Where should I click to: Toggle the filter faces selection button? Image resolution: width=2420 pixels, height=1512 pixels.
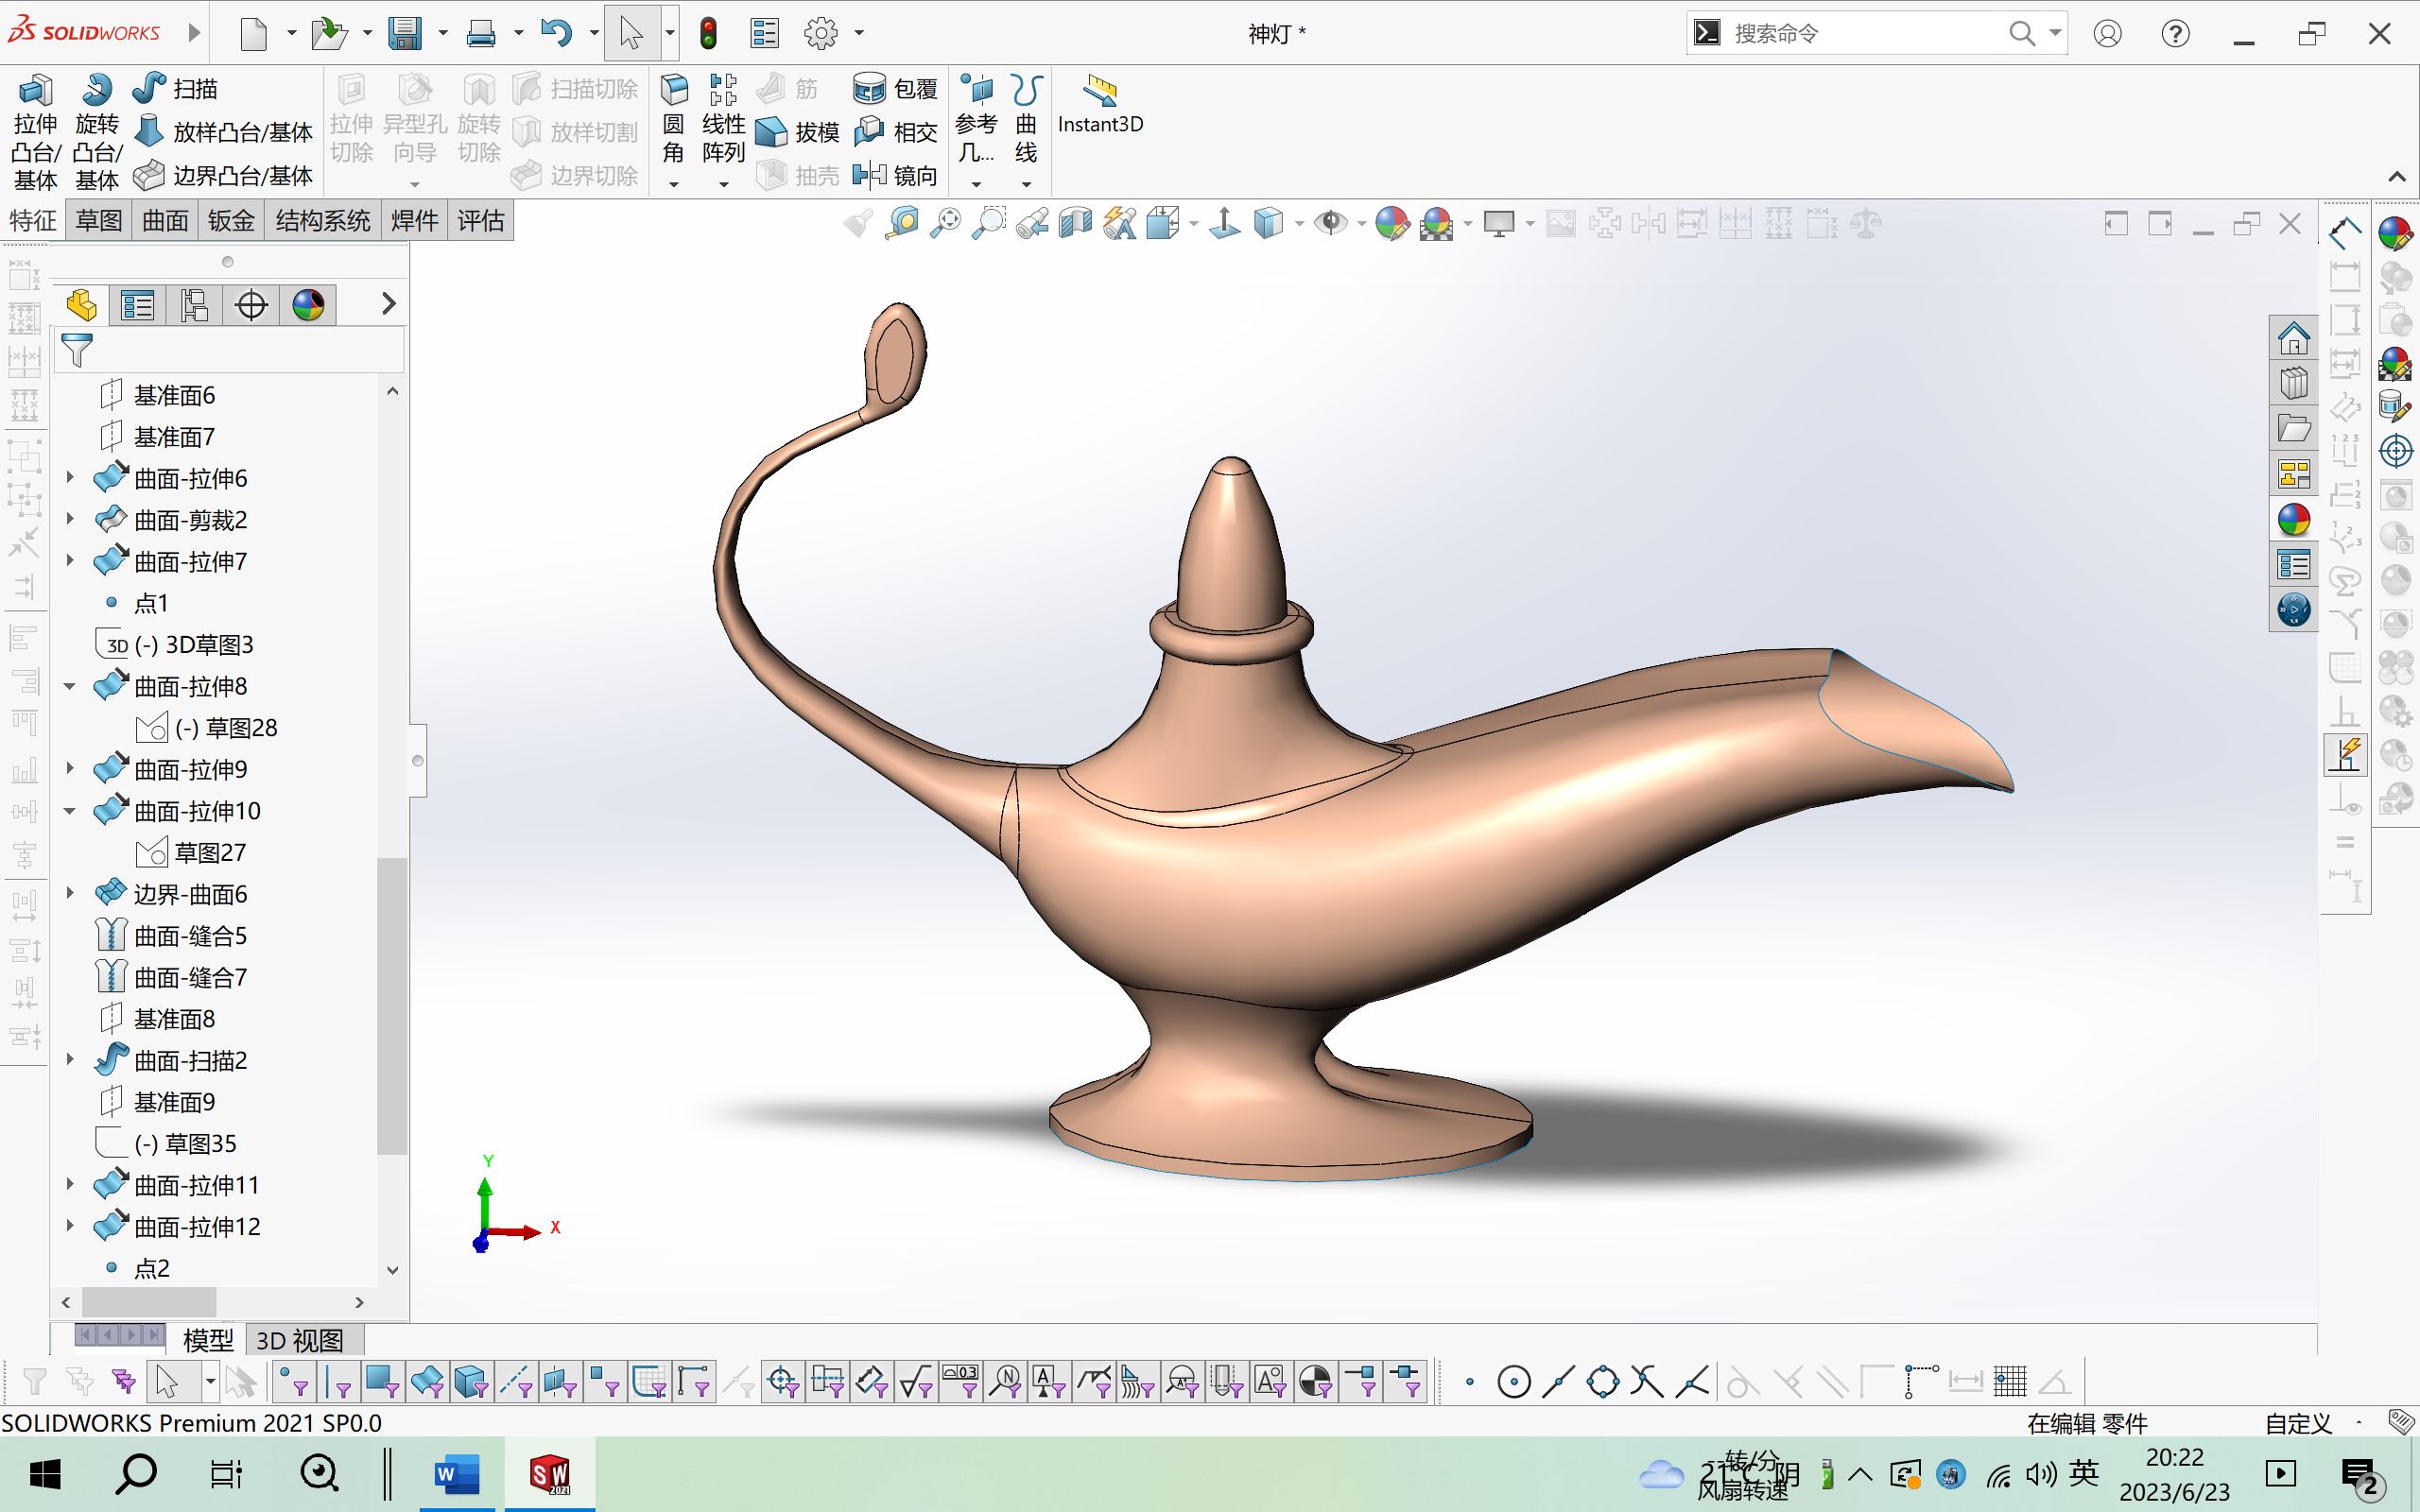coord(383,1382)
